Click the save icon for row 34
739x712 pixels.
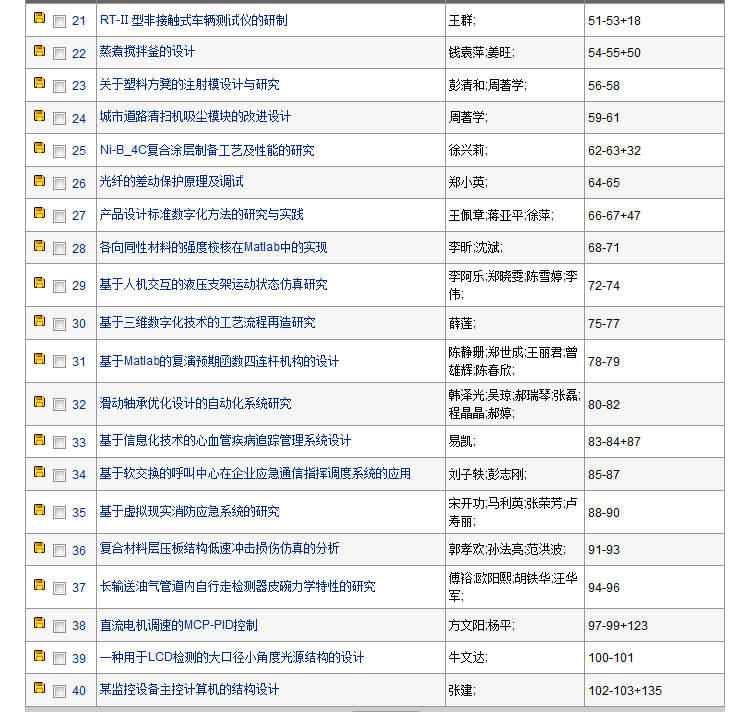tap(40, 472)
